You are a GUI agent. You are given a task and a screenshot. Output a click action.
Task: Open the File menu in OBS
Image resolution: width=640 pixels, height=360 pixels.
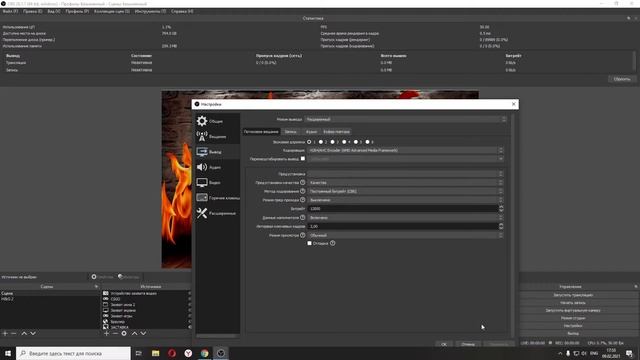(10, 11)
